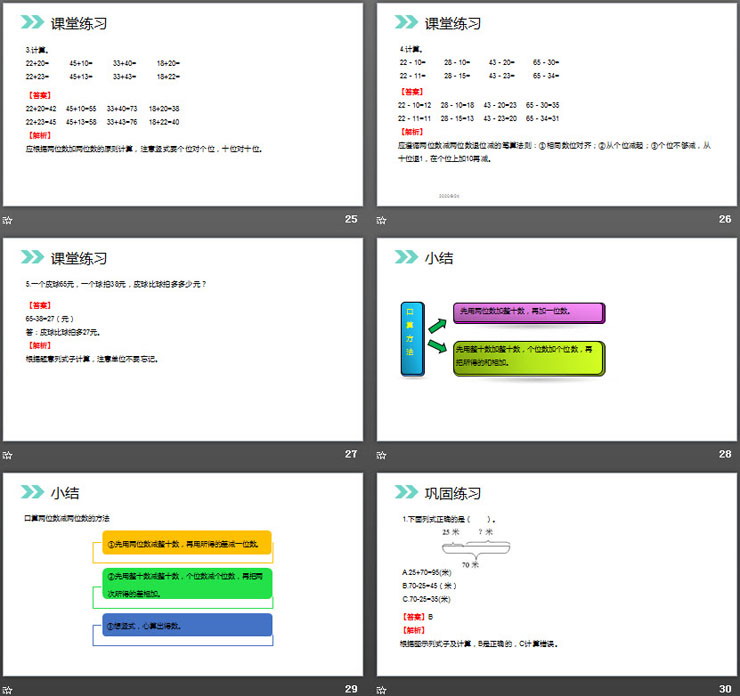Click the 巩固练习 title on slide 30
Viewport: 740px width, 696px height.
click(x=453, y=493)
